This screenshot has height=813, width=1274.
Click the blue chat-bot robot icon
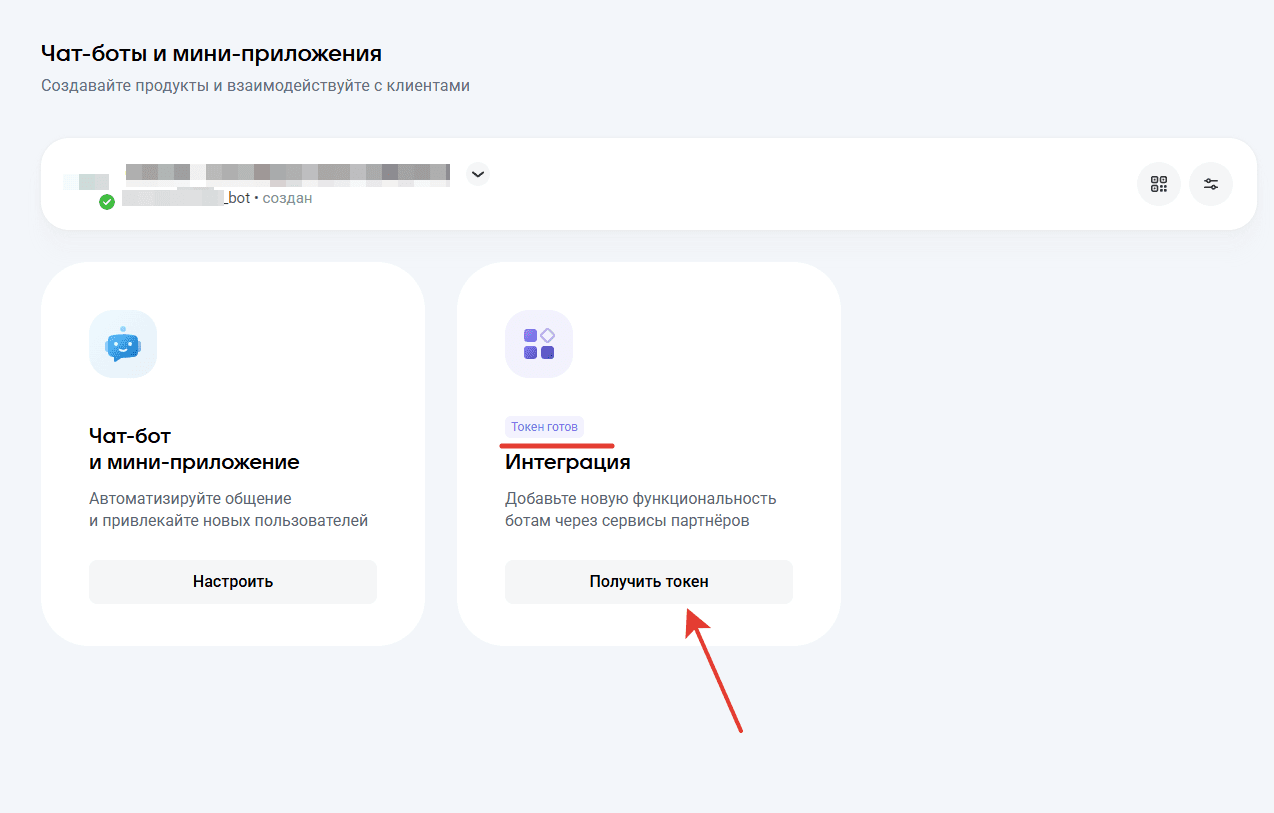coord(123,344)
